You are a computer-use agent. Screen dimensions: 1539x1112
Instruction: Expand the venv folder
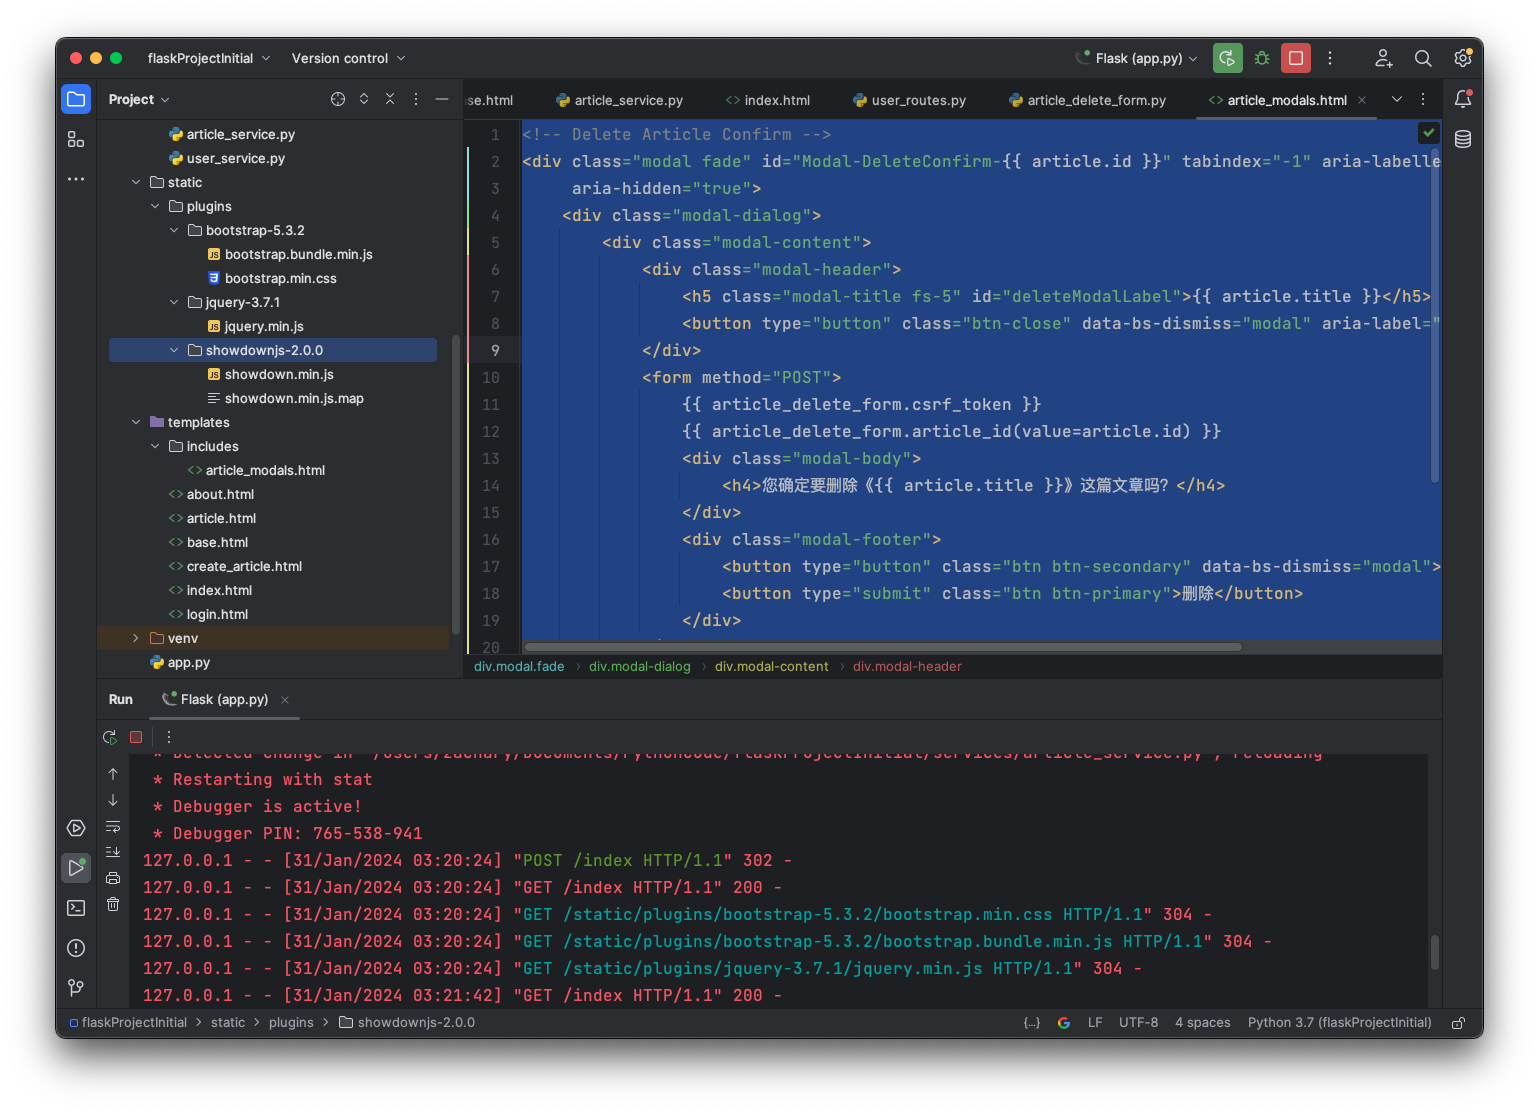coord(136,638)
